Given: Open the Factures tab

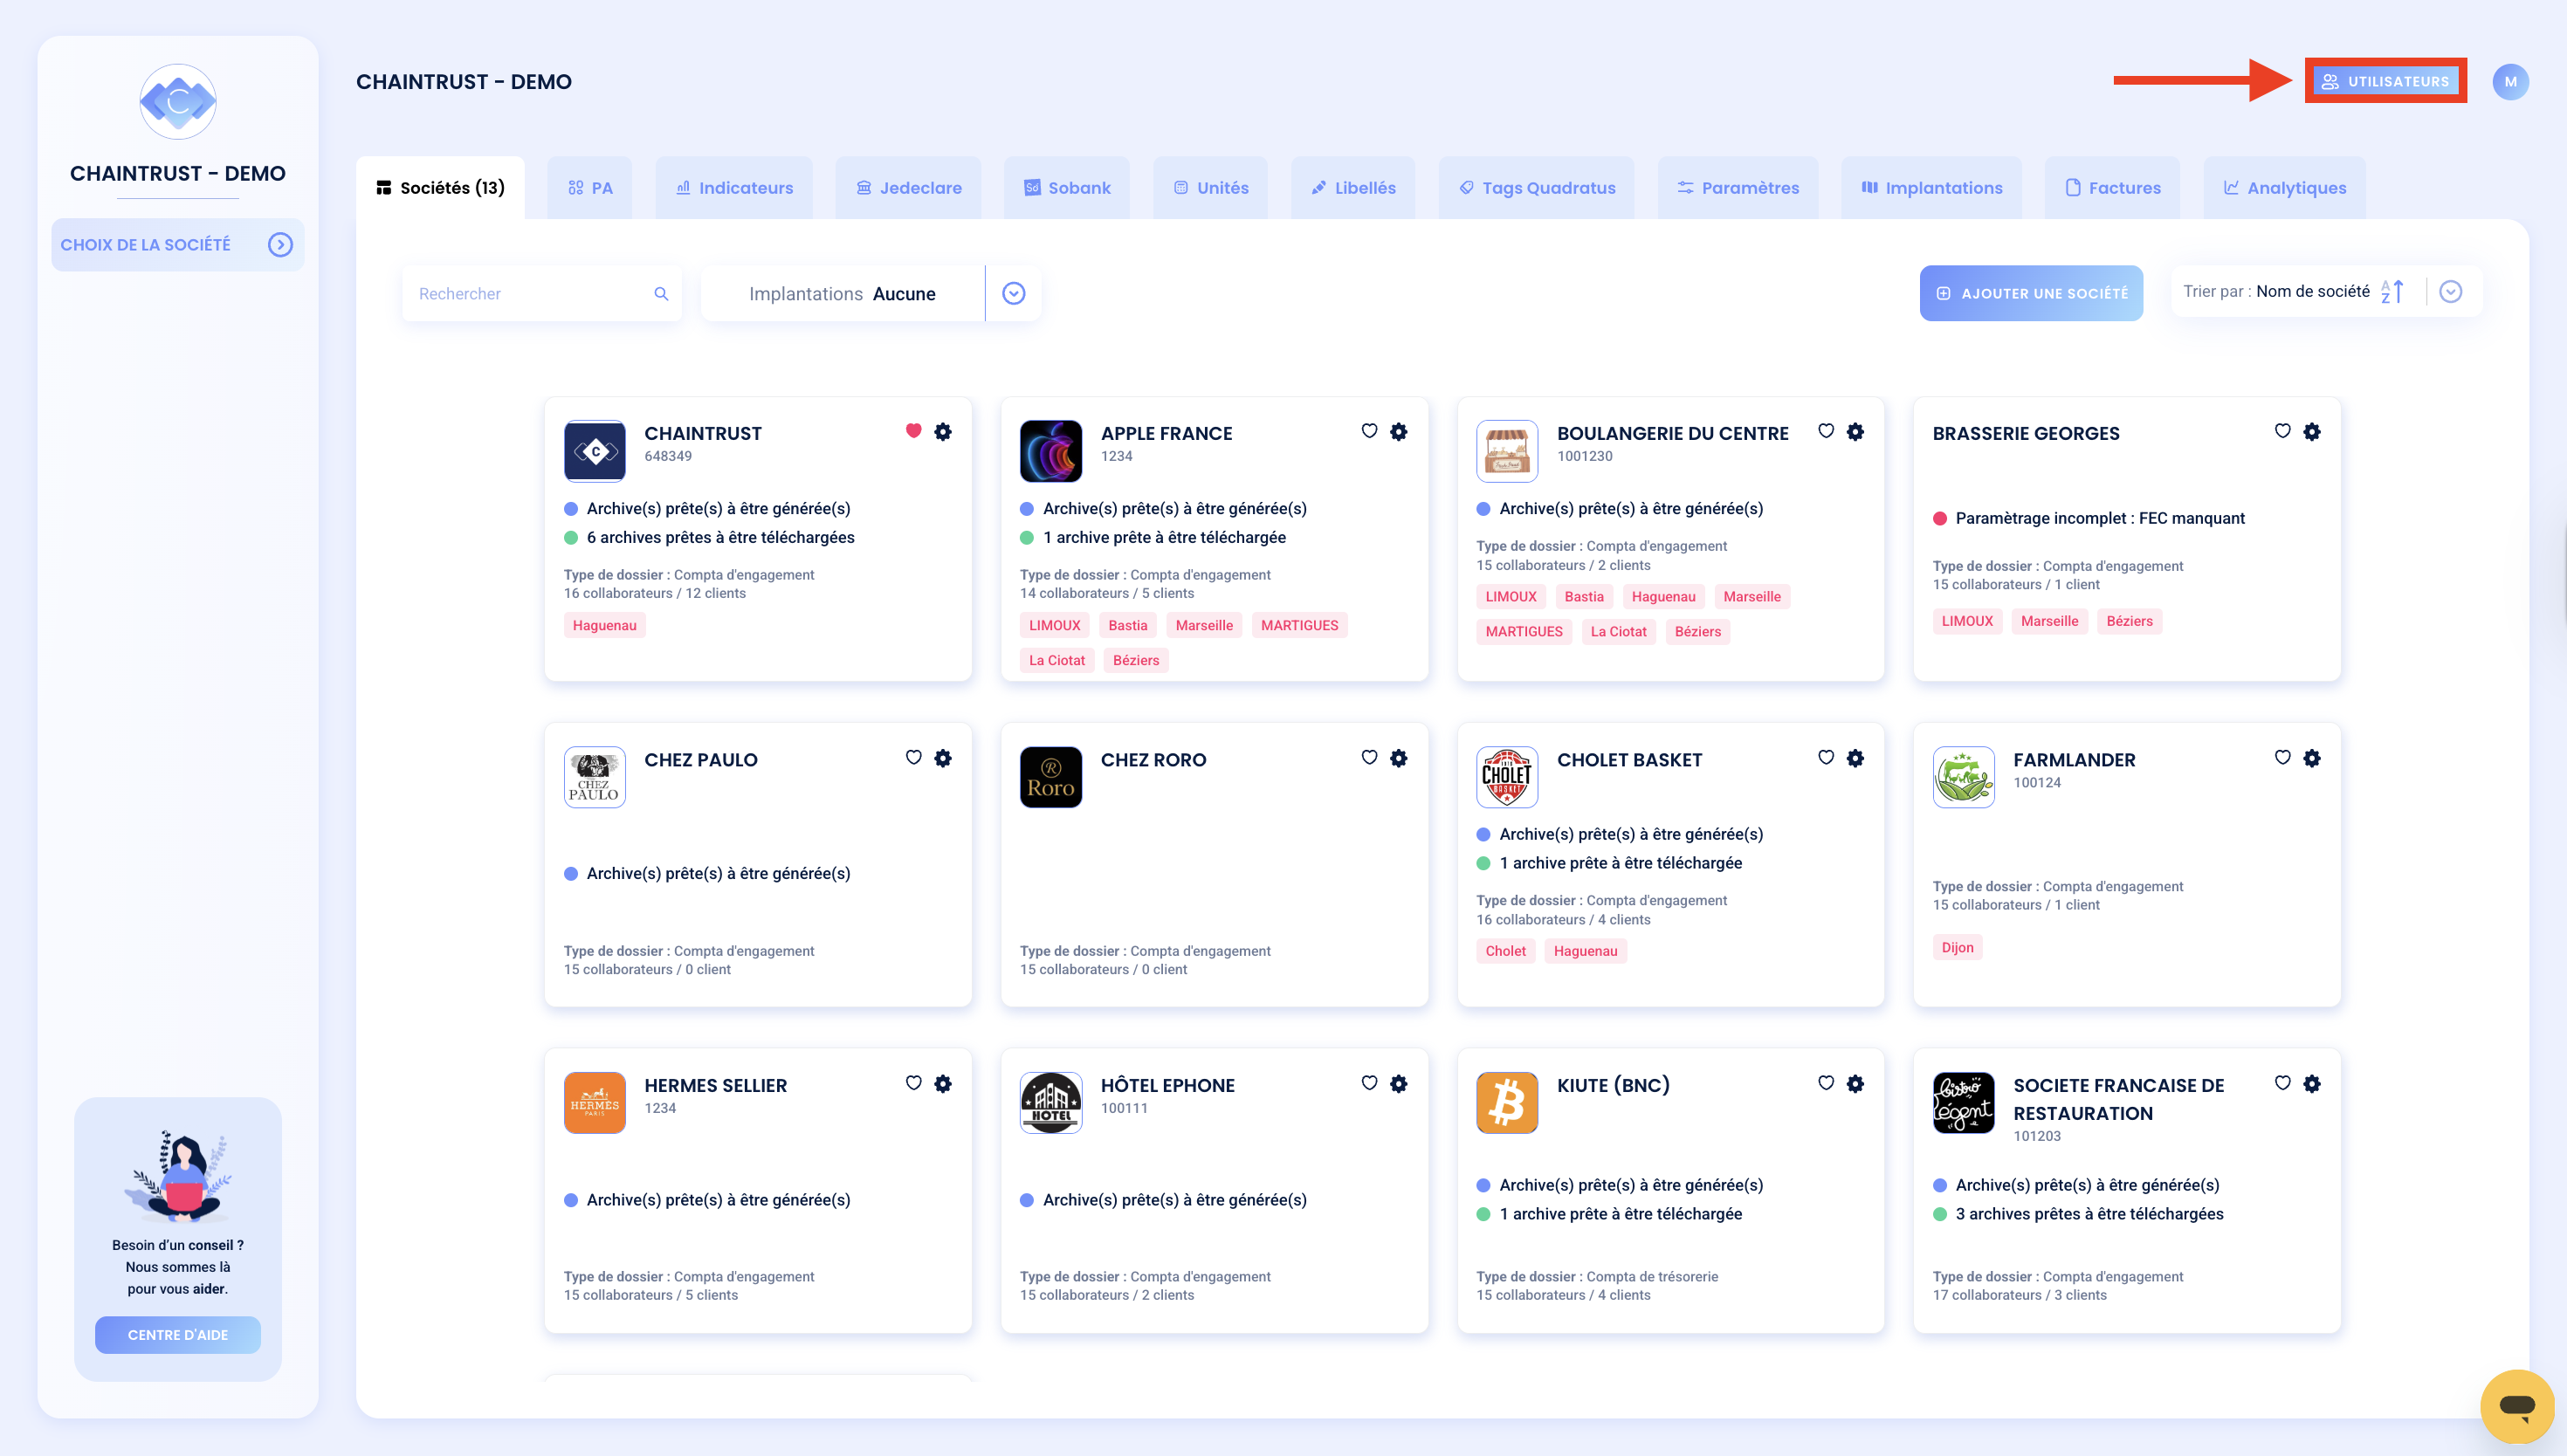Looking at the screenshot, I should (2112, 187).
